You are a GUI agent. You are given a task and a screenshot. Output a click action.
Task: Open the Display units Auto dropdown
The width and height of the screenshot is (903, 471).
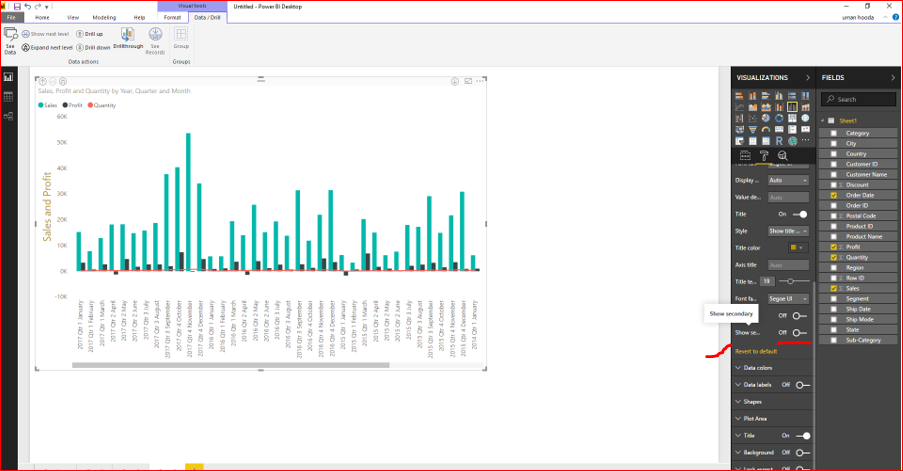pyautogui.click(x=788, y=180)
